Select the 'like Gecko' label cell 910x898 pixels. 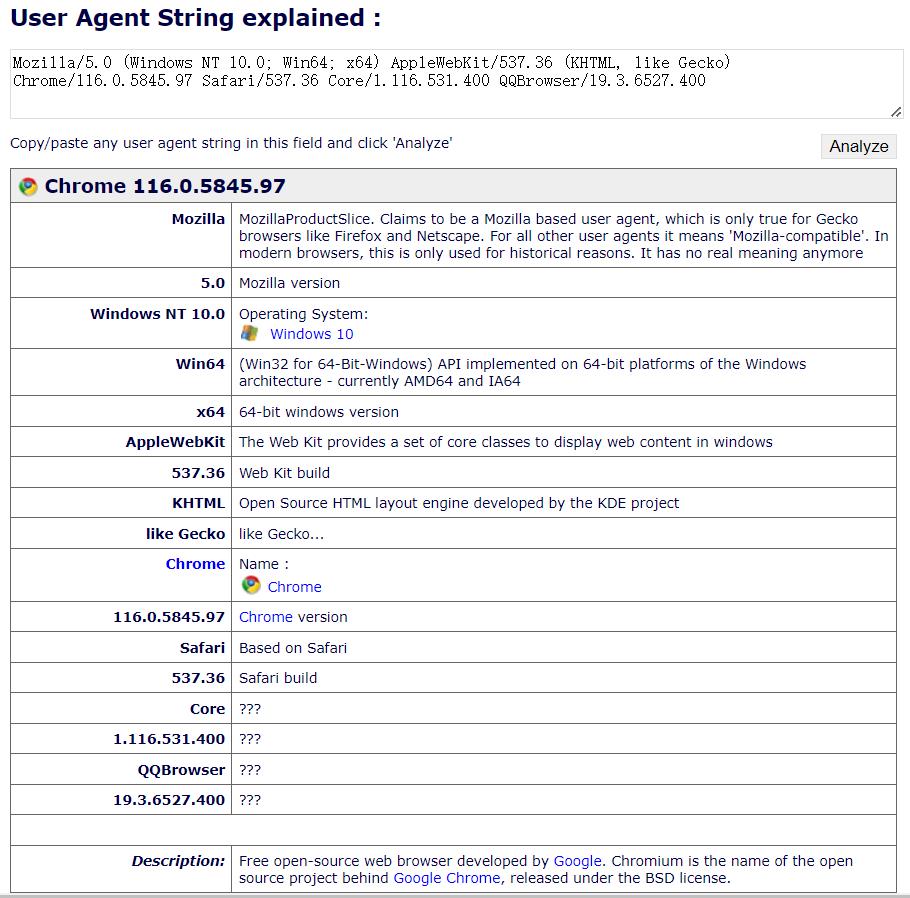click(x=121, y=533)
